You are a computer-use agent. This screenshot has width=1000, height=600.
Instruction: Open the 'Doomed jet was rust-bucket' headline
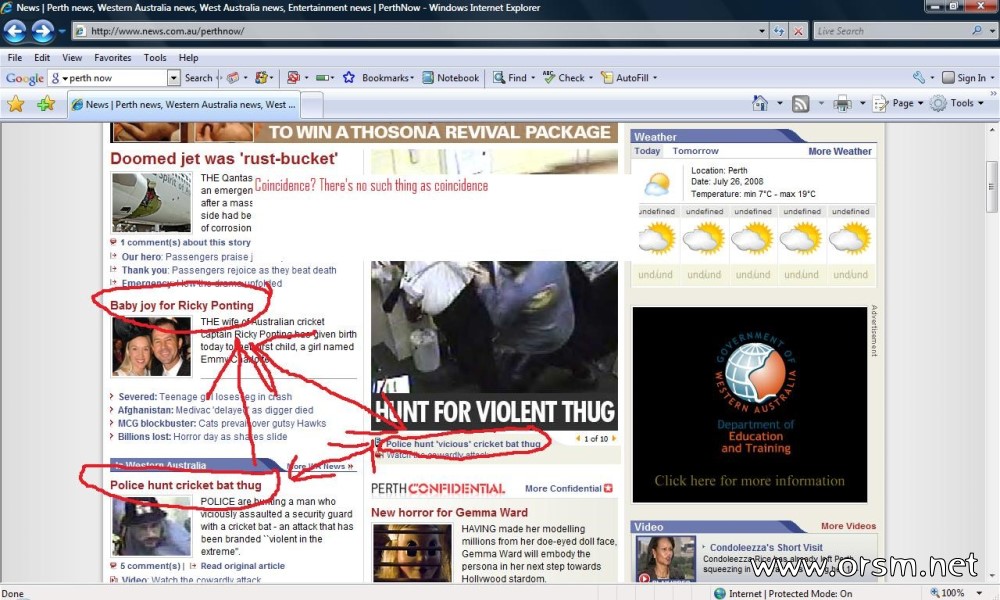(224, 159)
